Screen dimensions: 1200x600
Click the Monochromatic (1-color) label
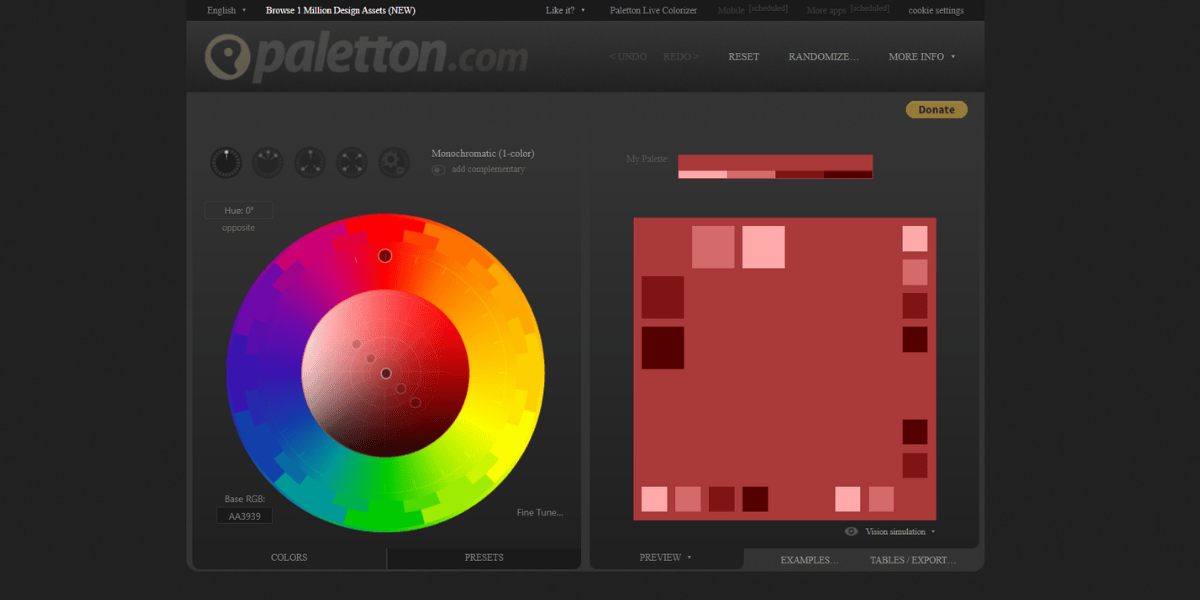483,153
